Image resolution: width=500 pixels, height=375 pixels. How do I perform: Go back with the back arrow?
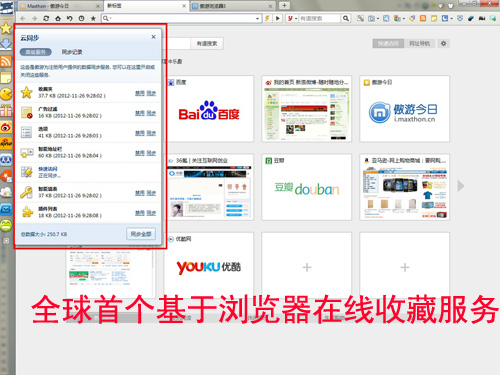[23, 18]
